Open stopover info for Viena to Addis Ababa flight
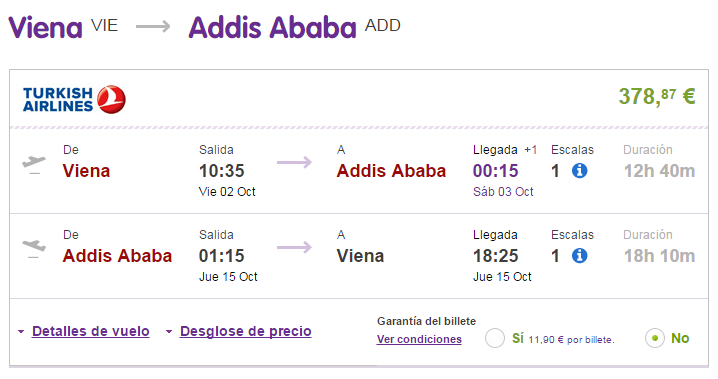 tap(579, 171)
